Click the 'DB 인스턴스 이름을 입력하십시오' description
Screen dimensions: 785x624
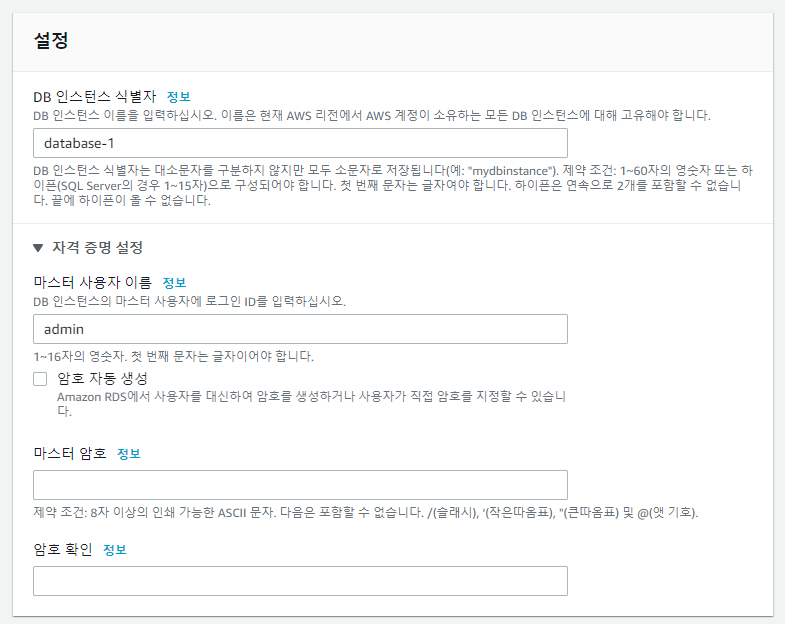point(371,116)
